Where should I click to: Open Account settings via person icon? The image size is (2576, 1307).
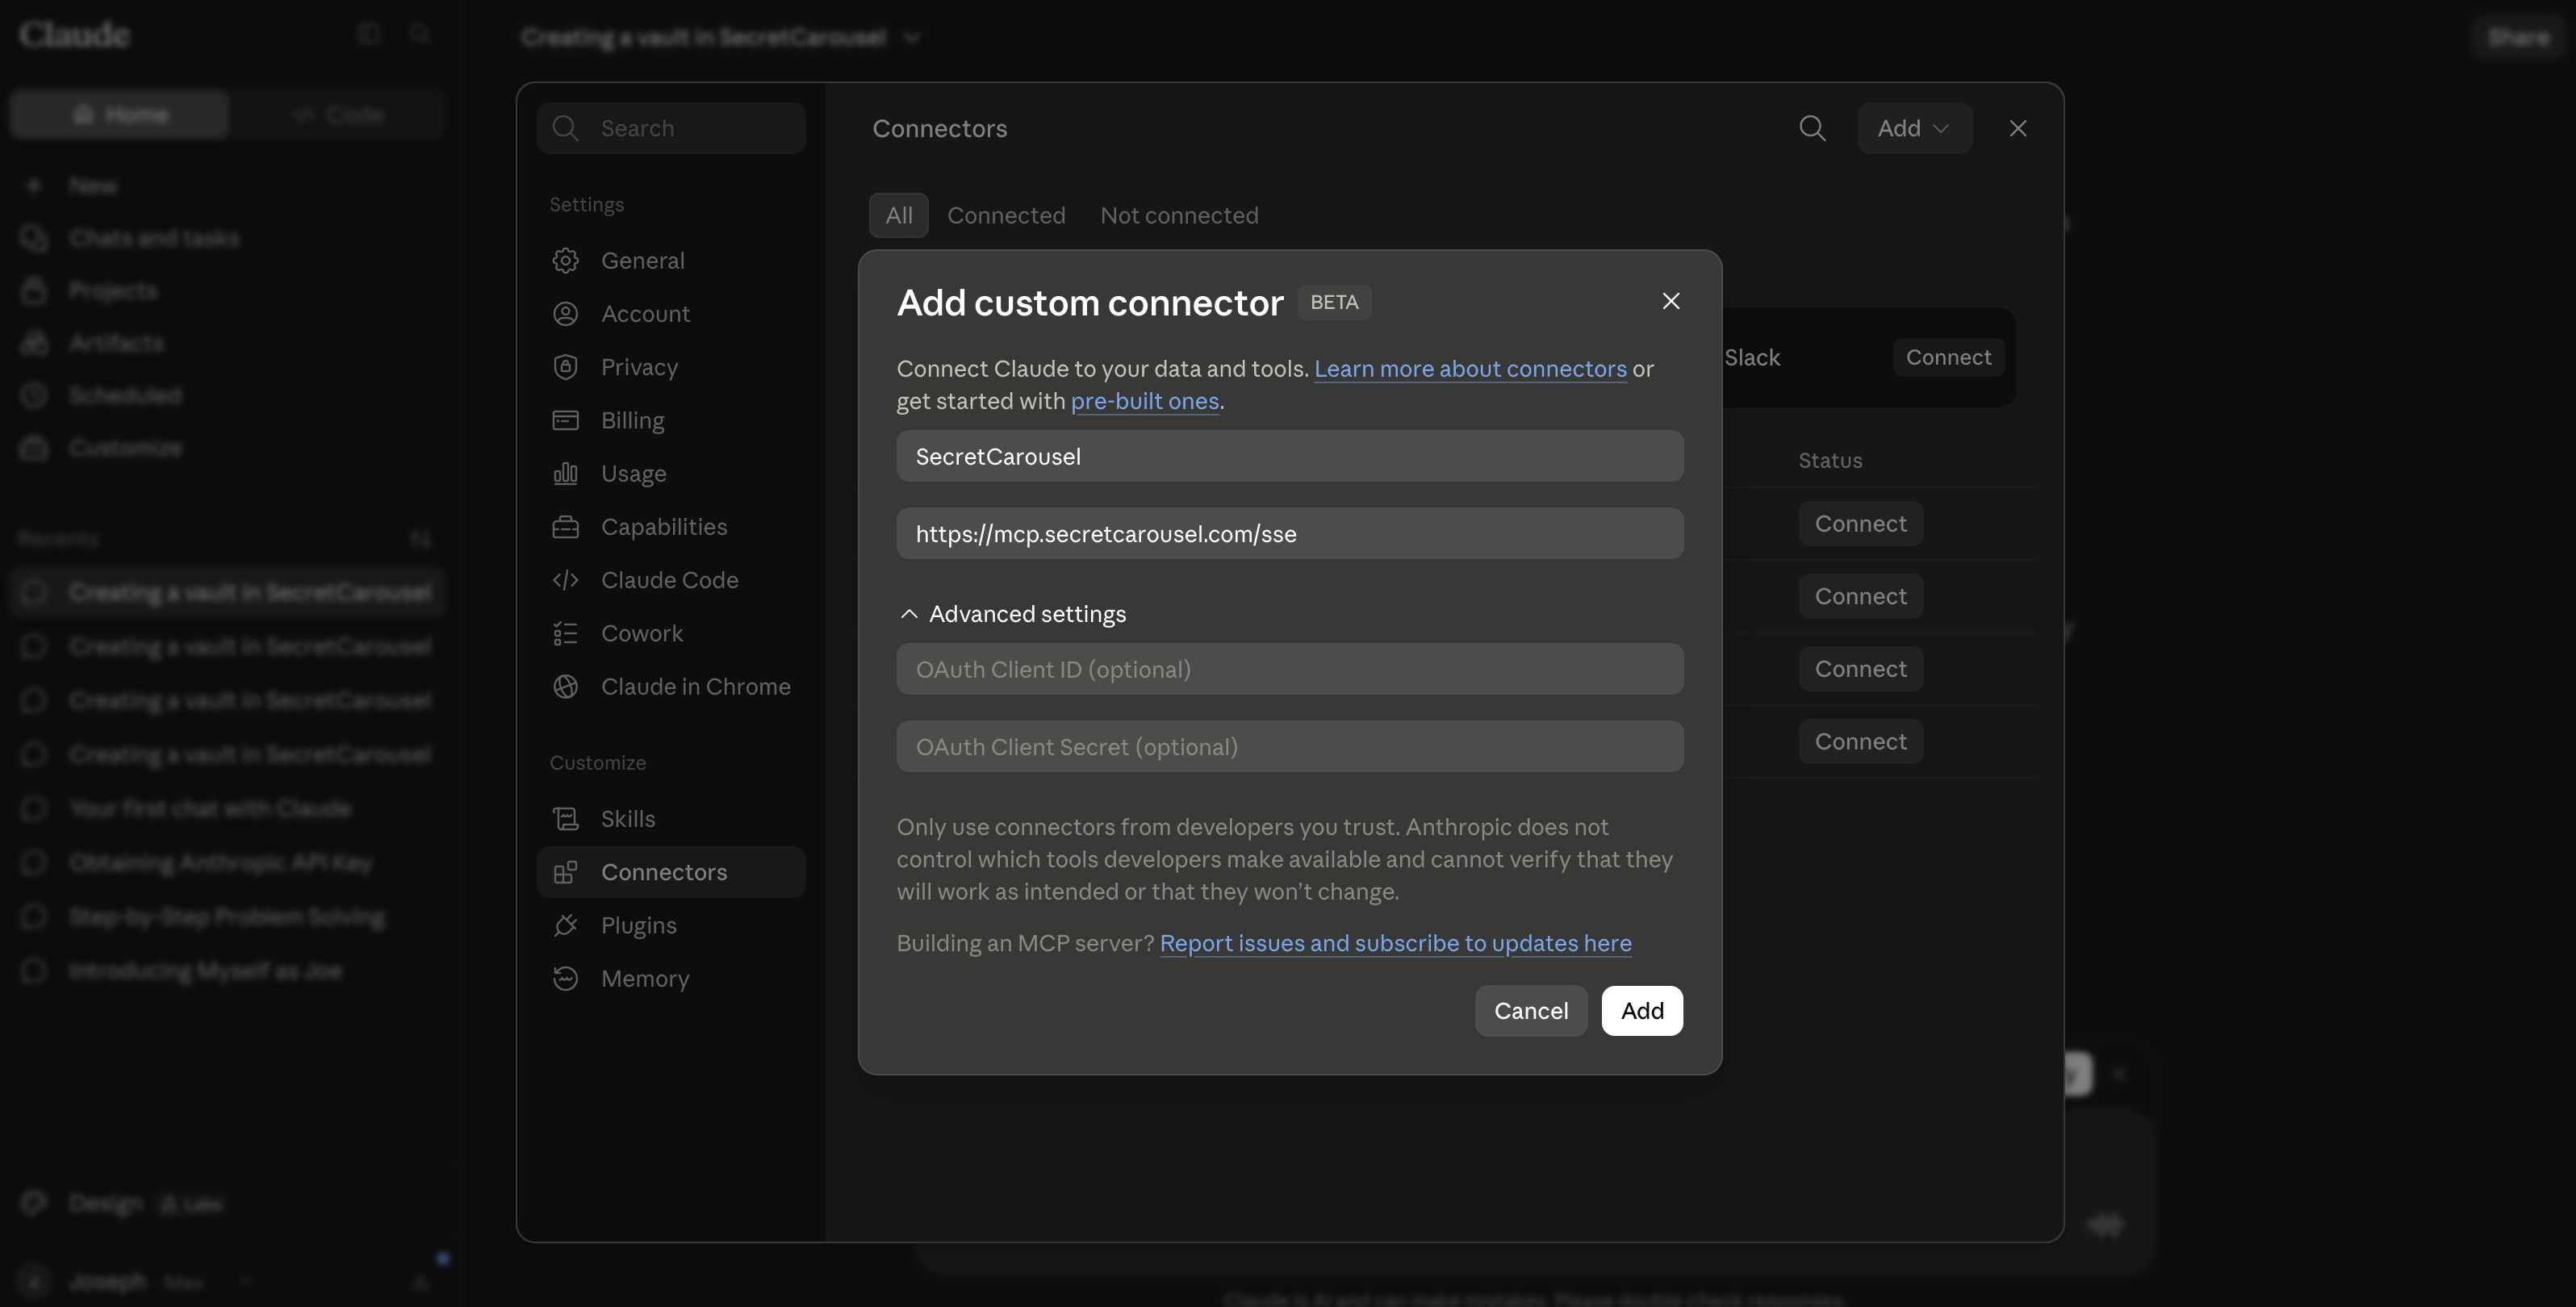click(565, 314)
